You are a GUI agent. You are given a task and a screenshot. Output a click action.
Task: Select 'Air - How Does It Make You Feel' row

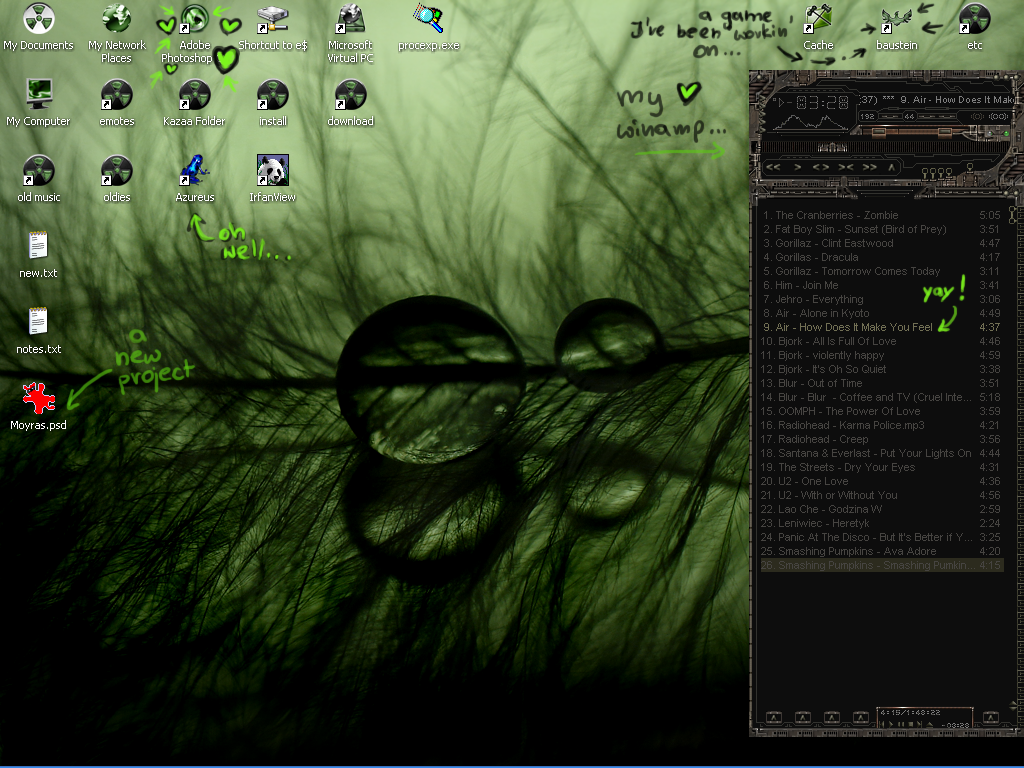[882, 327]
